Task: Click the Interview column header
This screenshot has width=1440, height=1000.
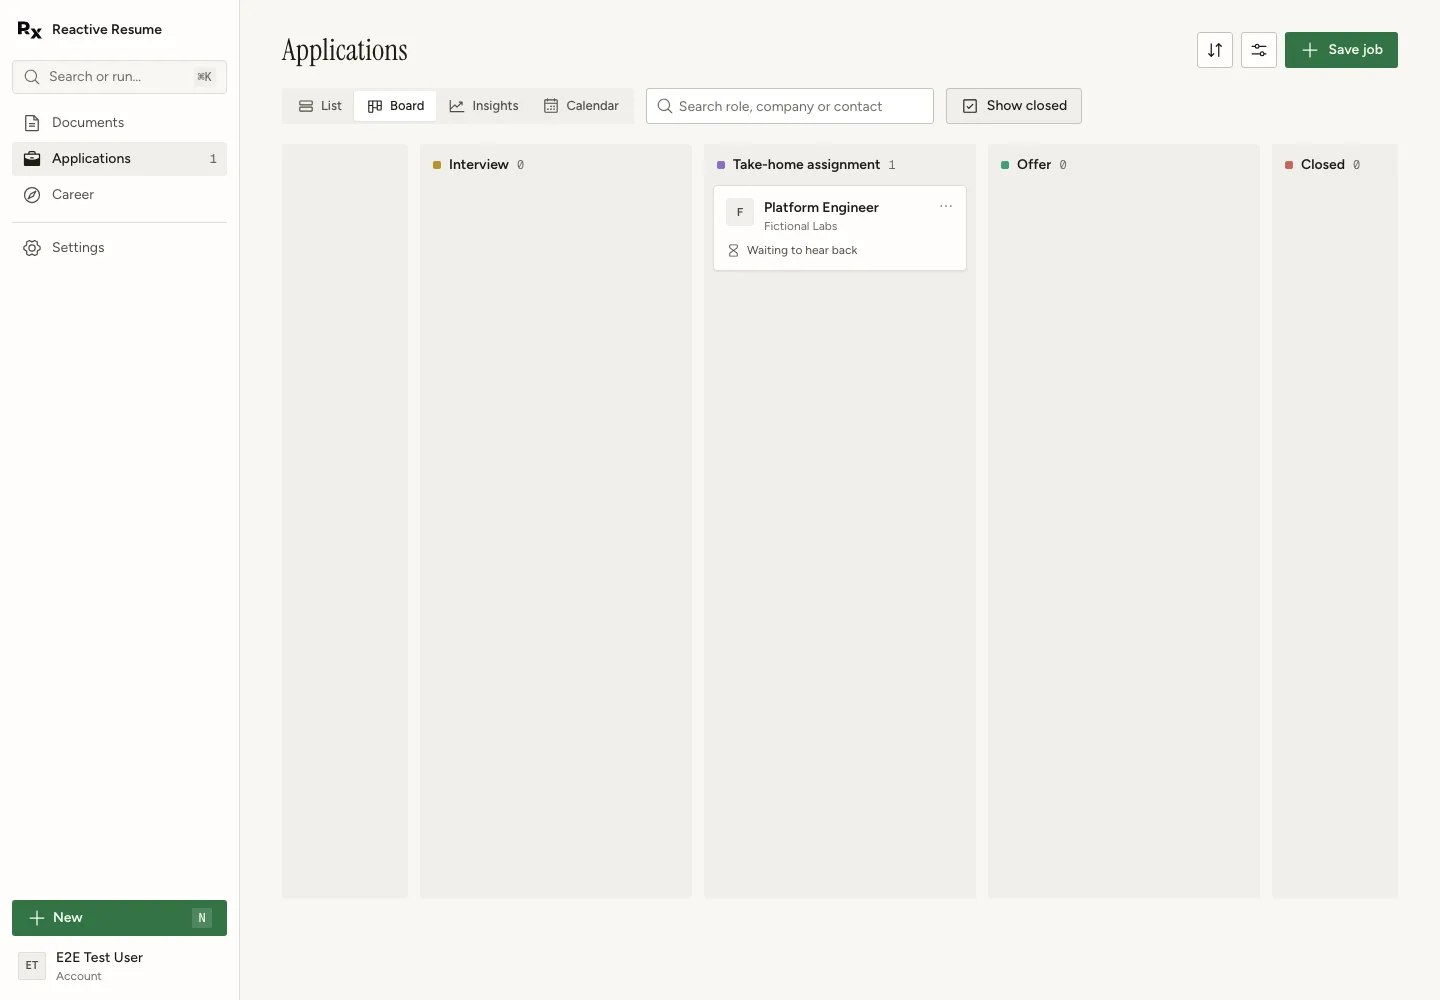Action: (x=478, y=165)
